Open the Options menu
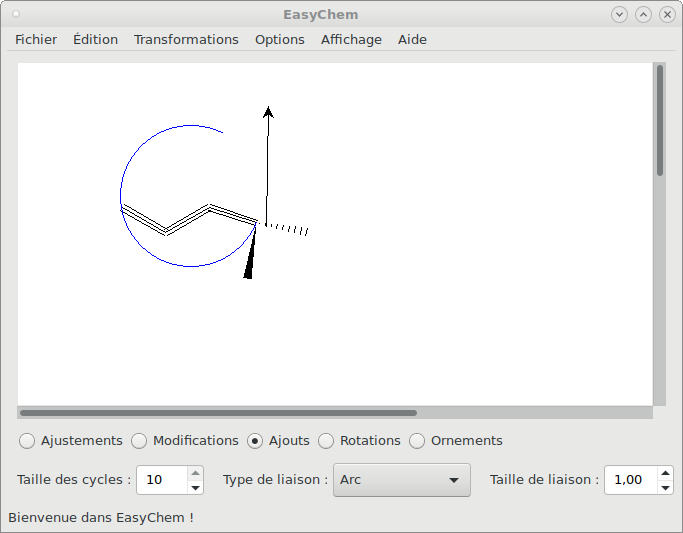Viewport: 683px width, 533px height. pyautogui.click(x=280, y=40)
